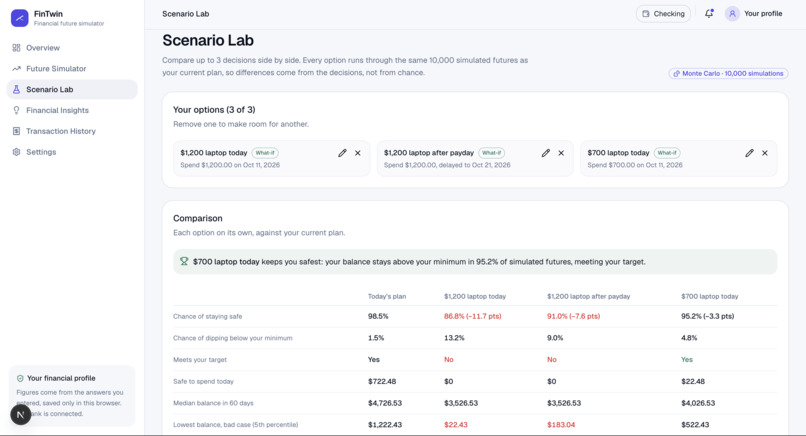Click What-if tag on $1,200 laptop after payday

491,153
